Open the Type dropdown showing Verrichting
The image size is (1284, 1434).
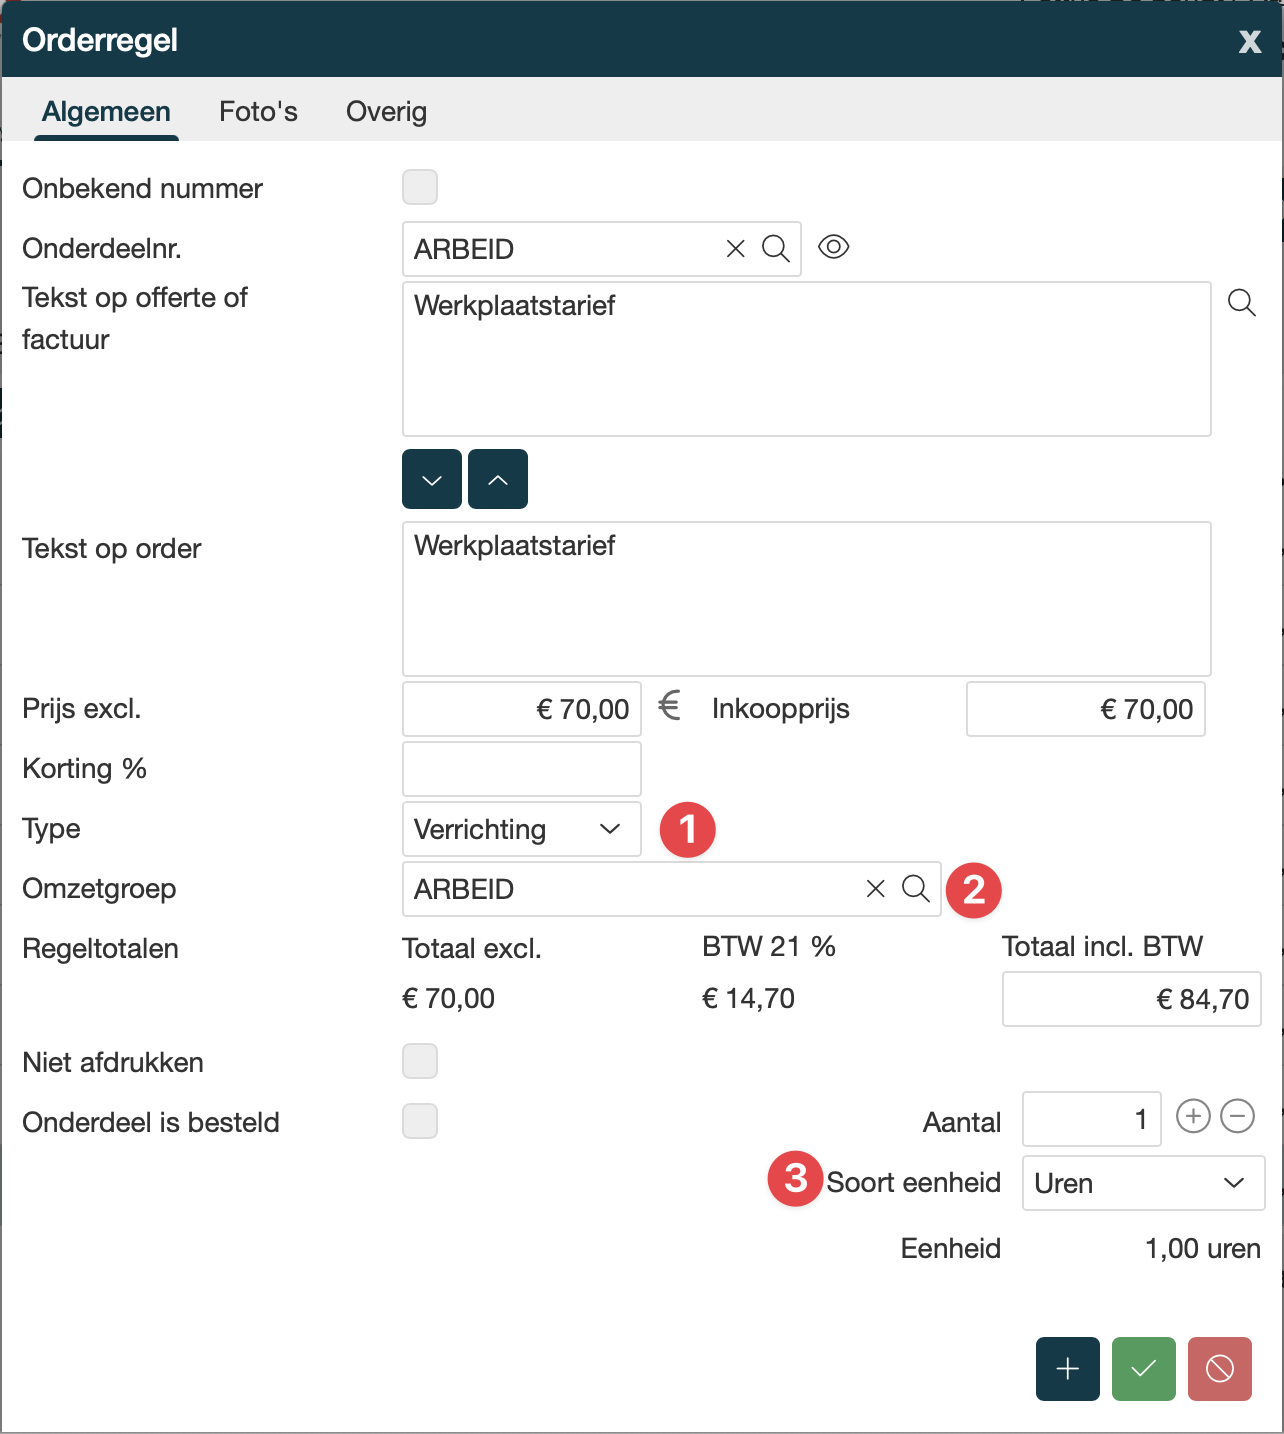tap(521, 829)
